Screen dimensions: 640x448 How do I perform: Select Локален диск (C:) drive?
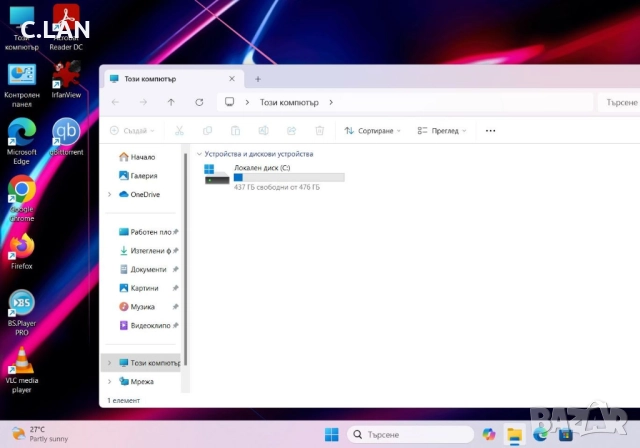[x=270, y=175]
